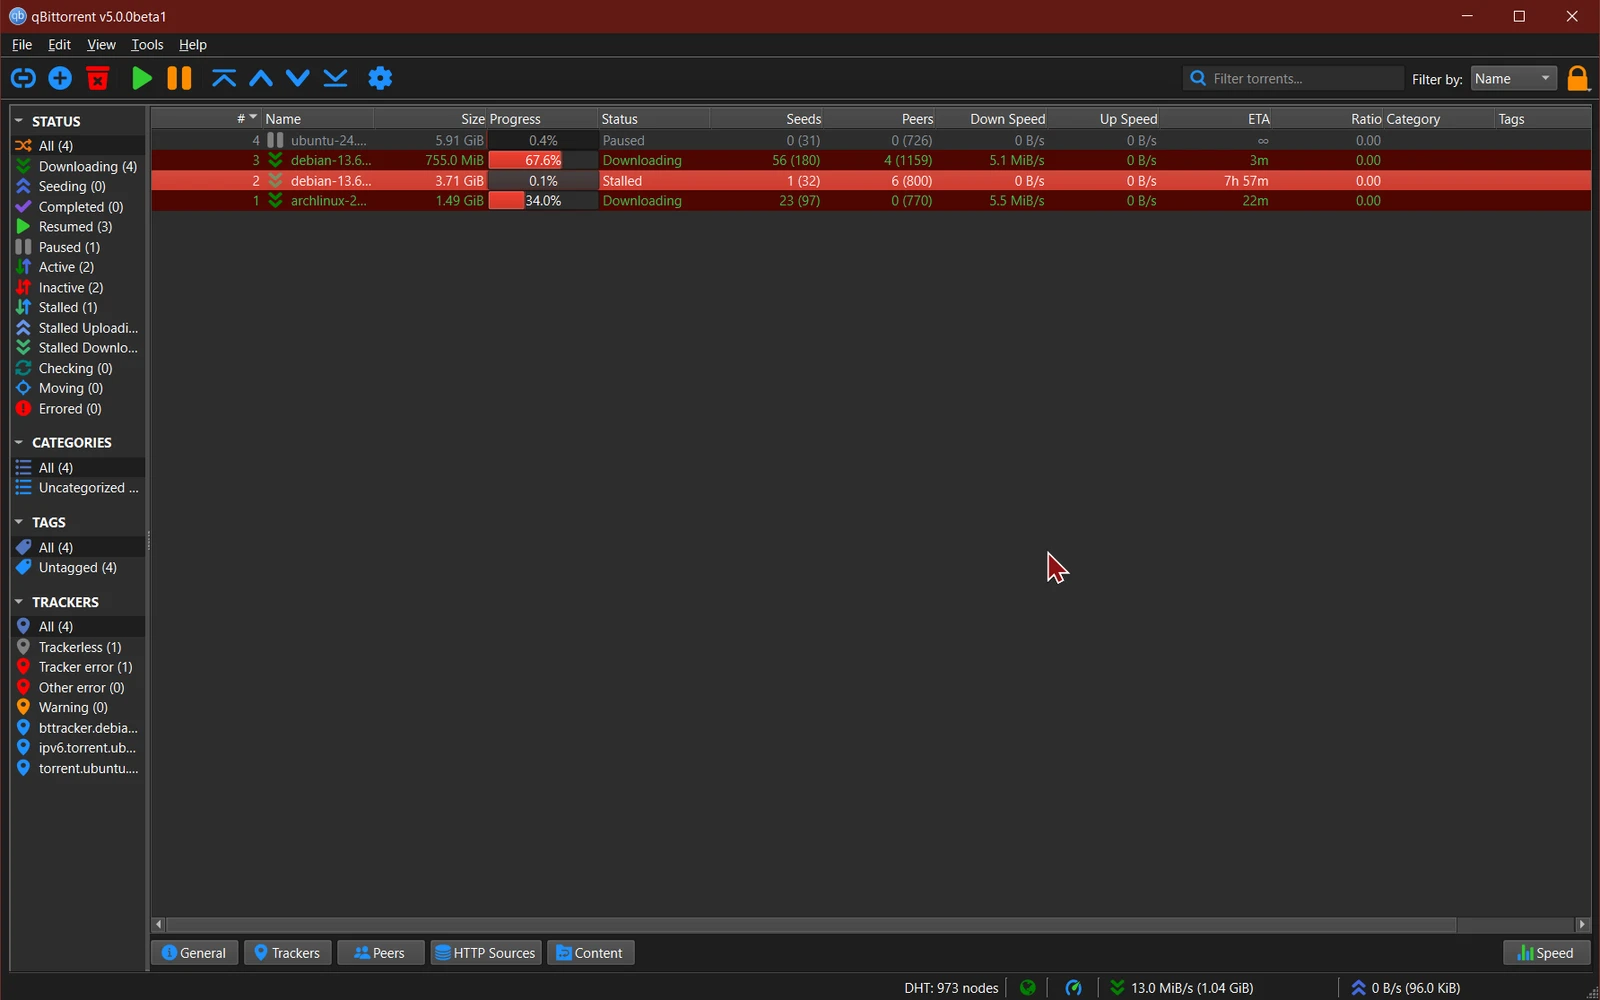Select Completed (0) status filter
The height and width of the screenshot is (1000, 1600).
click(77, 207)
